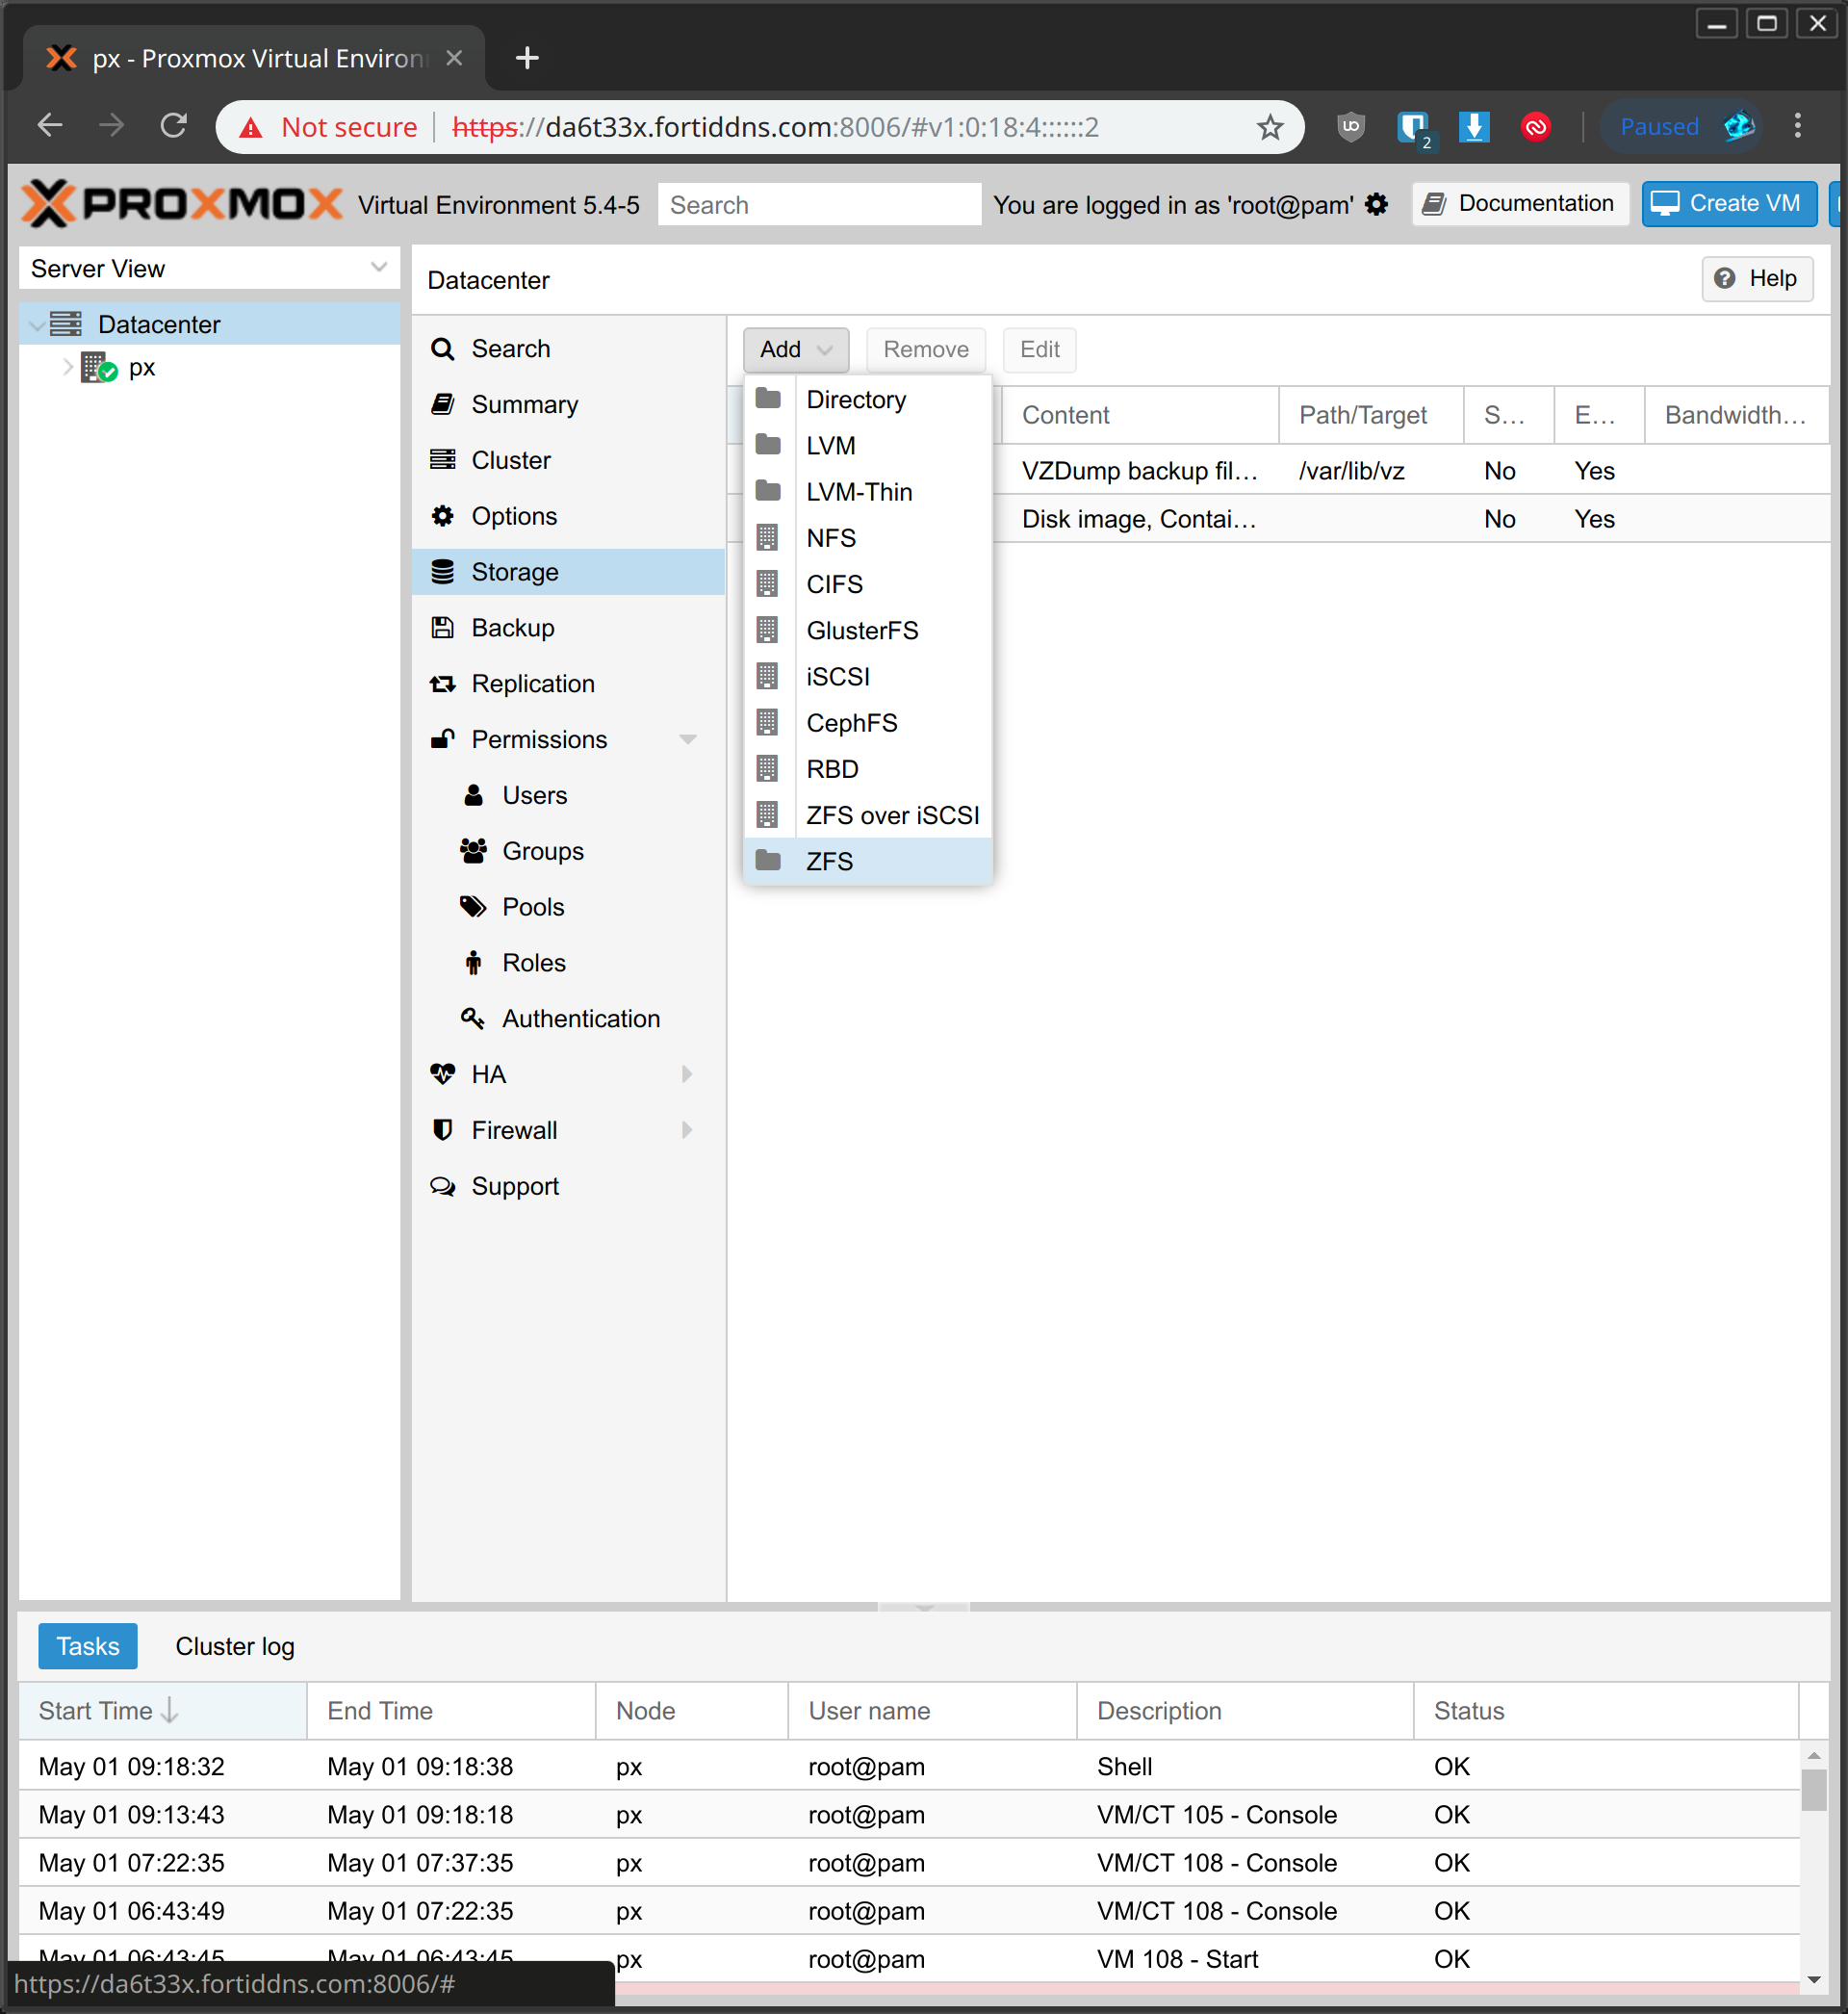
Task: Open the uBlock shield extension icon
Action: (x=1351, y=127)
